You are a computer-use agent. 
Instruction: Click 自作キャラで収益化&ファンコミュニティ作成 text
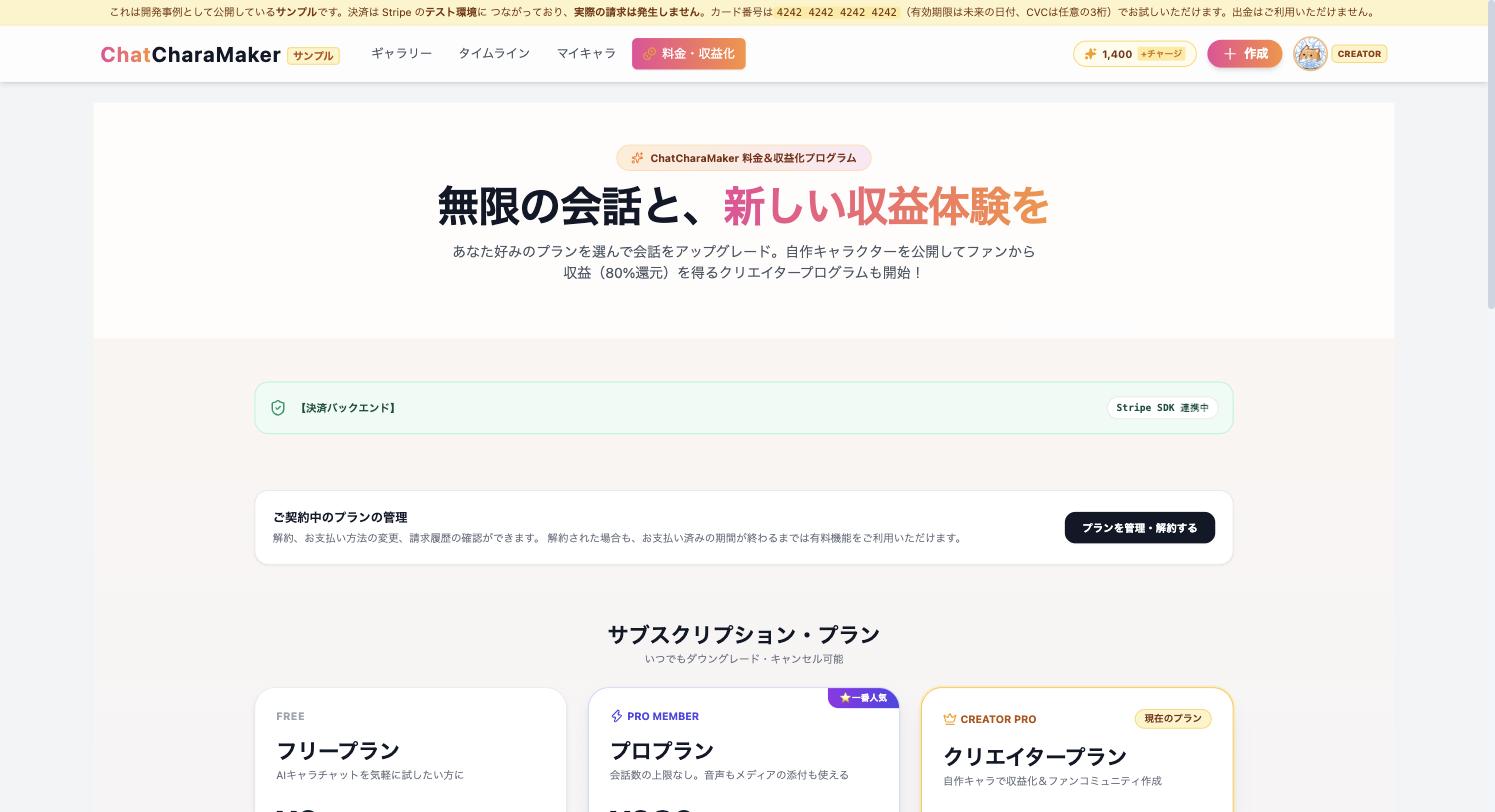pyautogui.click(x=1052, y=781)
